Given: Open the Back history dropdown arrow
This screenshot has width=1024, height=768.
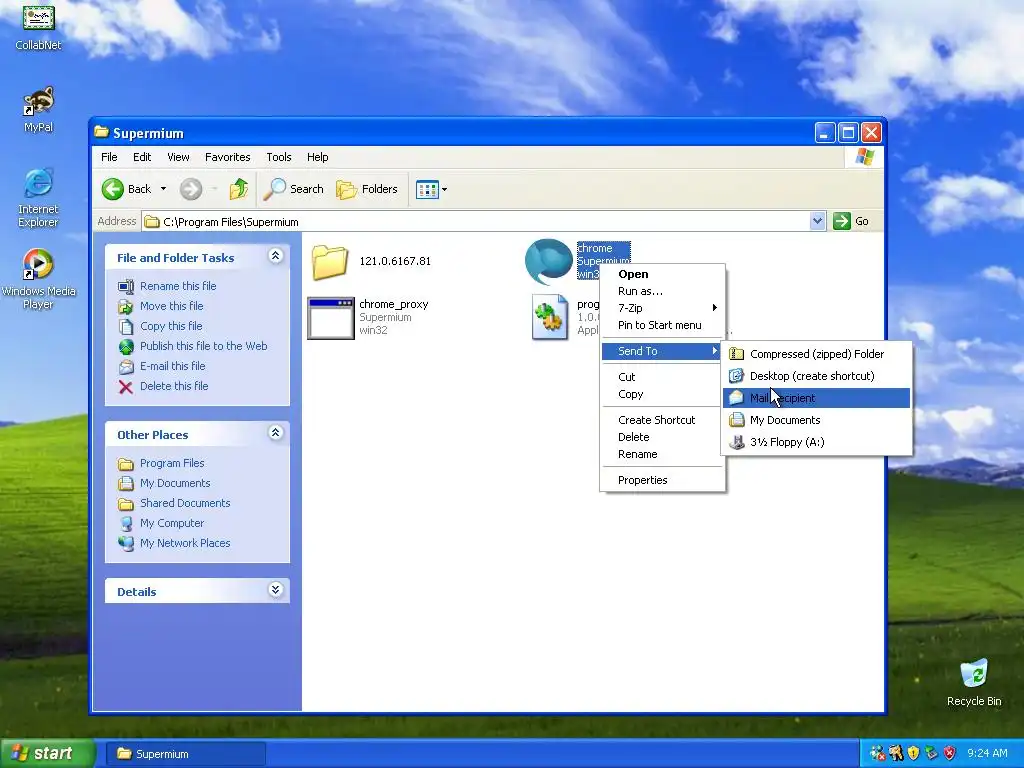Looking at the screenshot, I should click(163, 189).
